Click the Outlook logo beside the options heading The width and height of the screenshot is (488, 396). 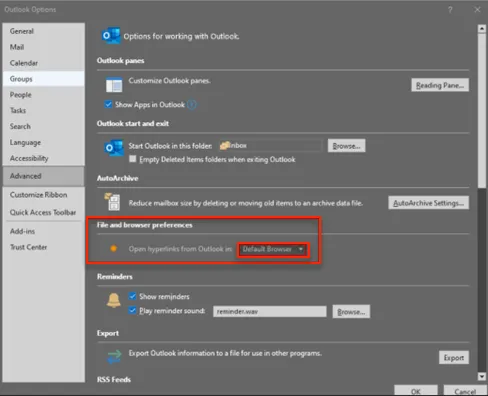111,36
